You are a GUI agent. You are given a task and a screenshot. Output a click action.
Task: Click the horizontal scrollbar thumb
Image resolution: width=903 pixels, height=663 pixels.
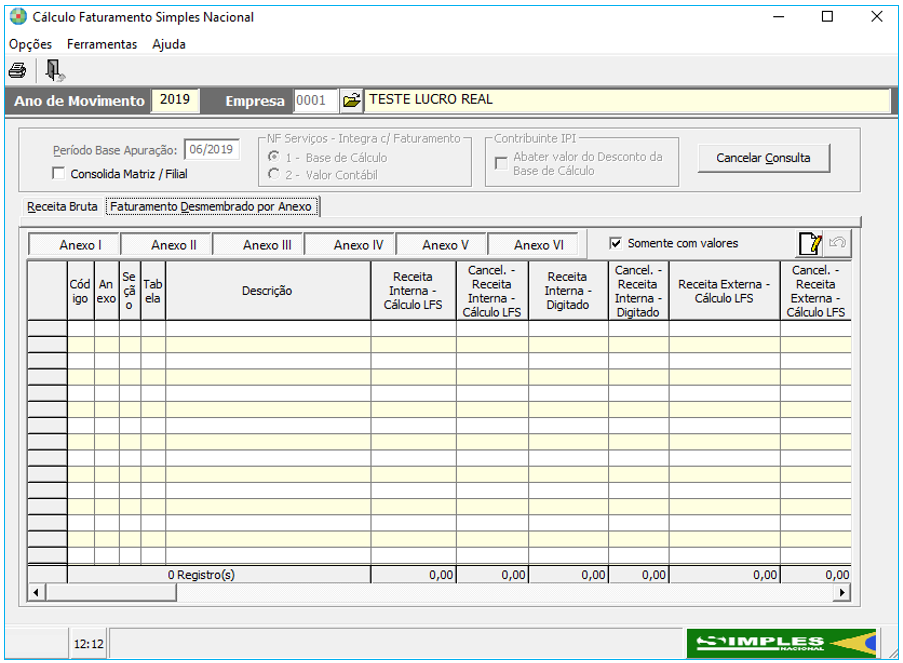tap(111, 592)
